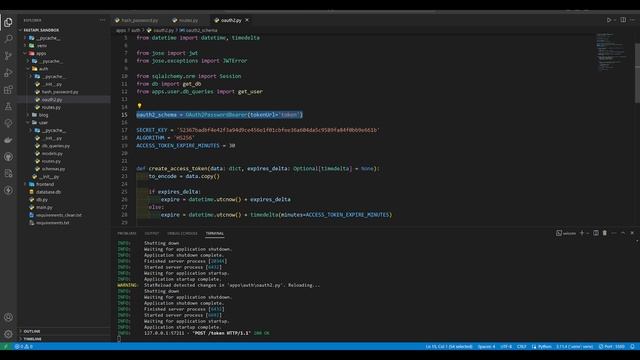Viewport: 640px width, 360px height.
Task: Kill the terminal with the trash icon
Action: (605, 233)
